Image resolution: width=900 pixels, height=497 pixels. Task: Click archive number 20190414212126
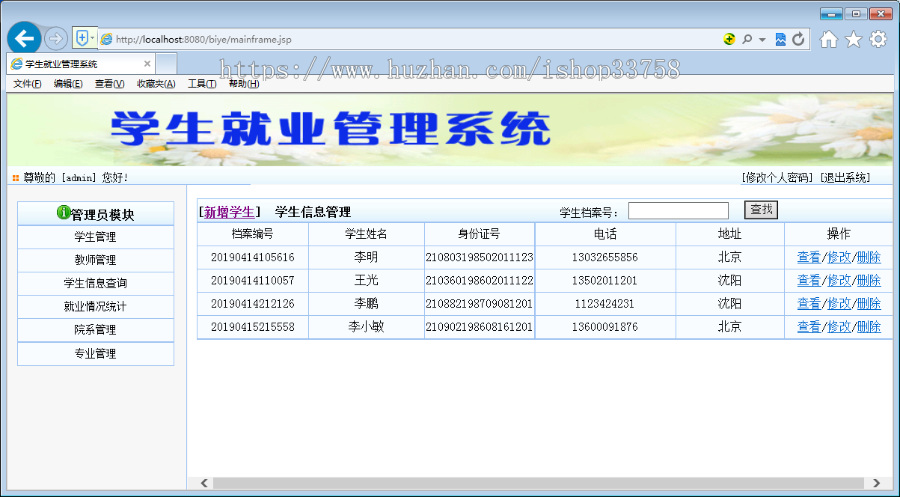coord(253,304)
